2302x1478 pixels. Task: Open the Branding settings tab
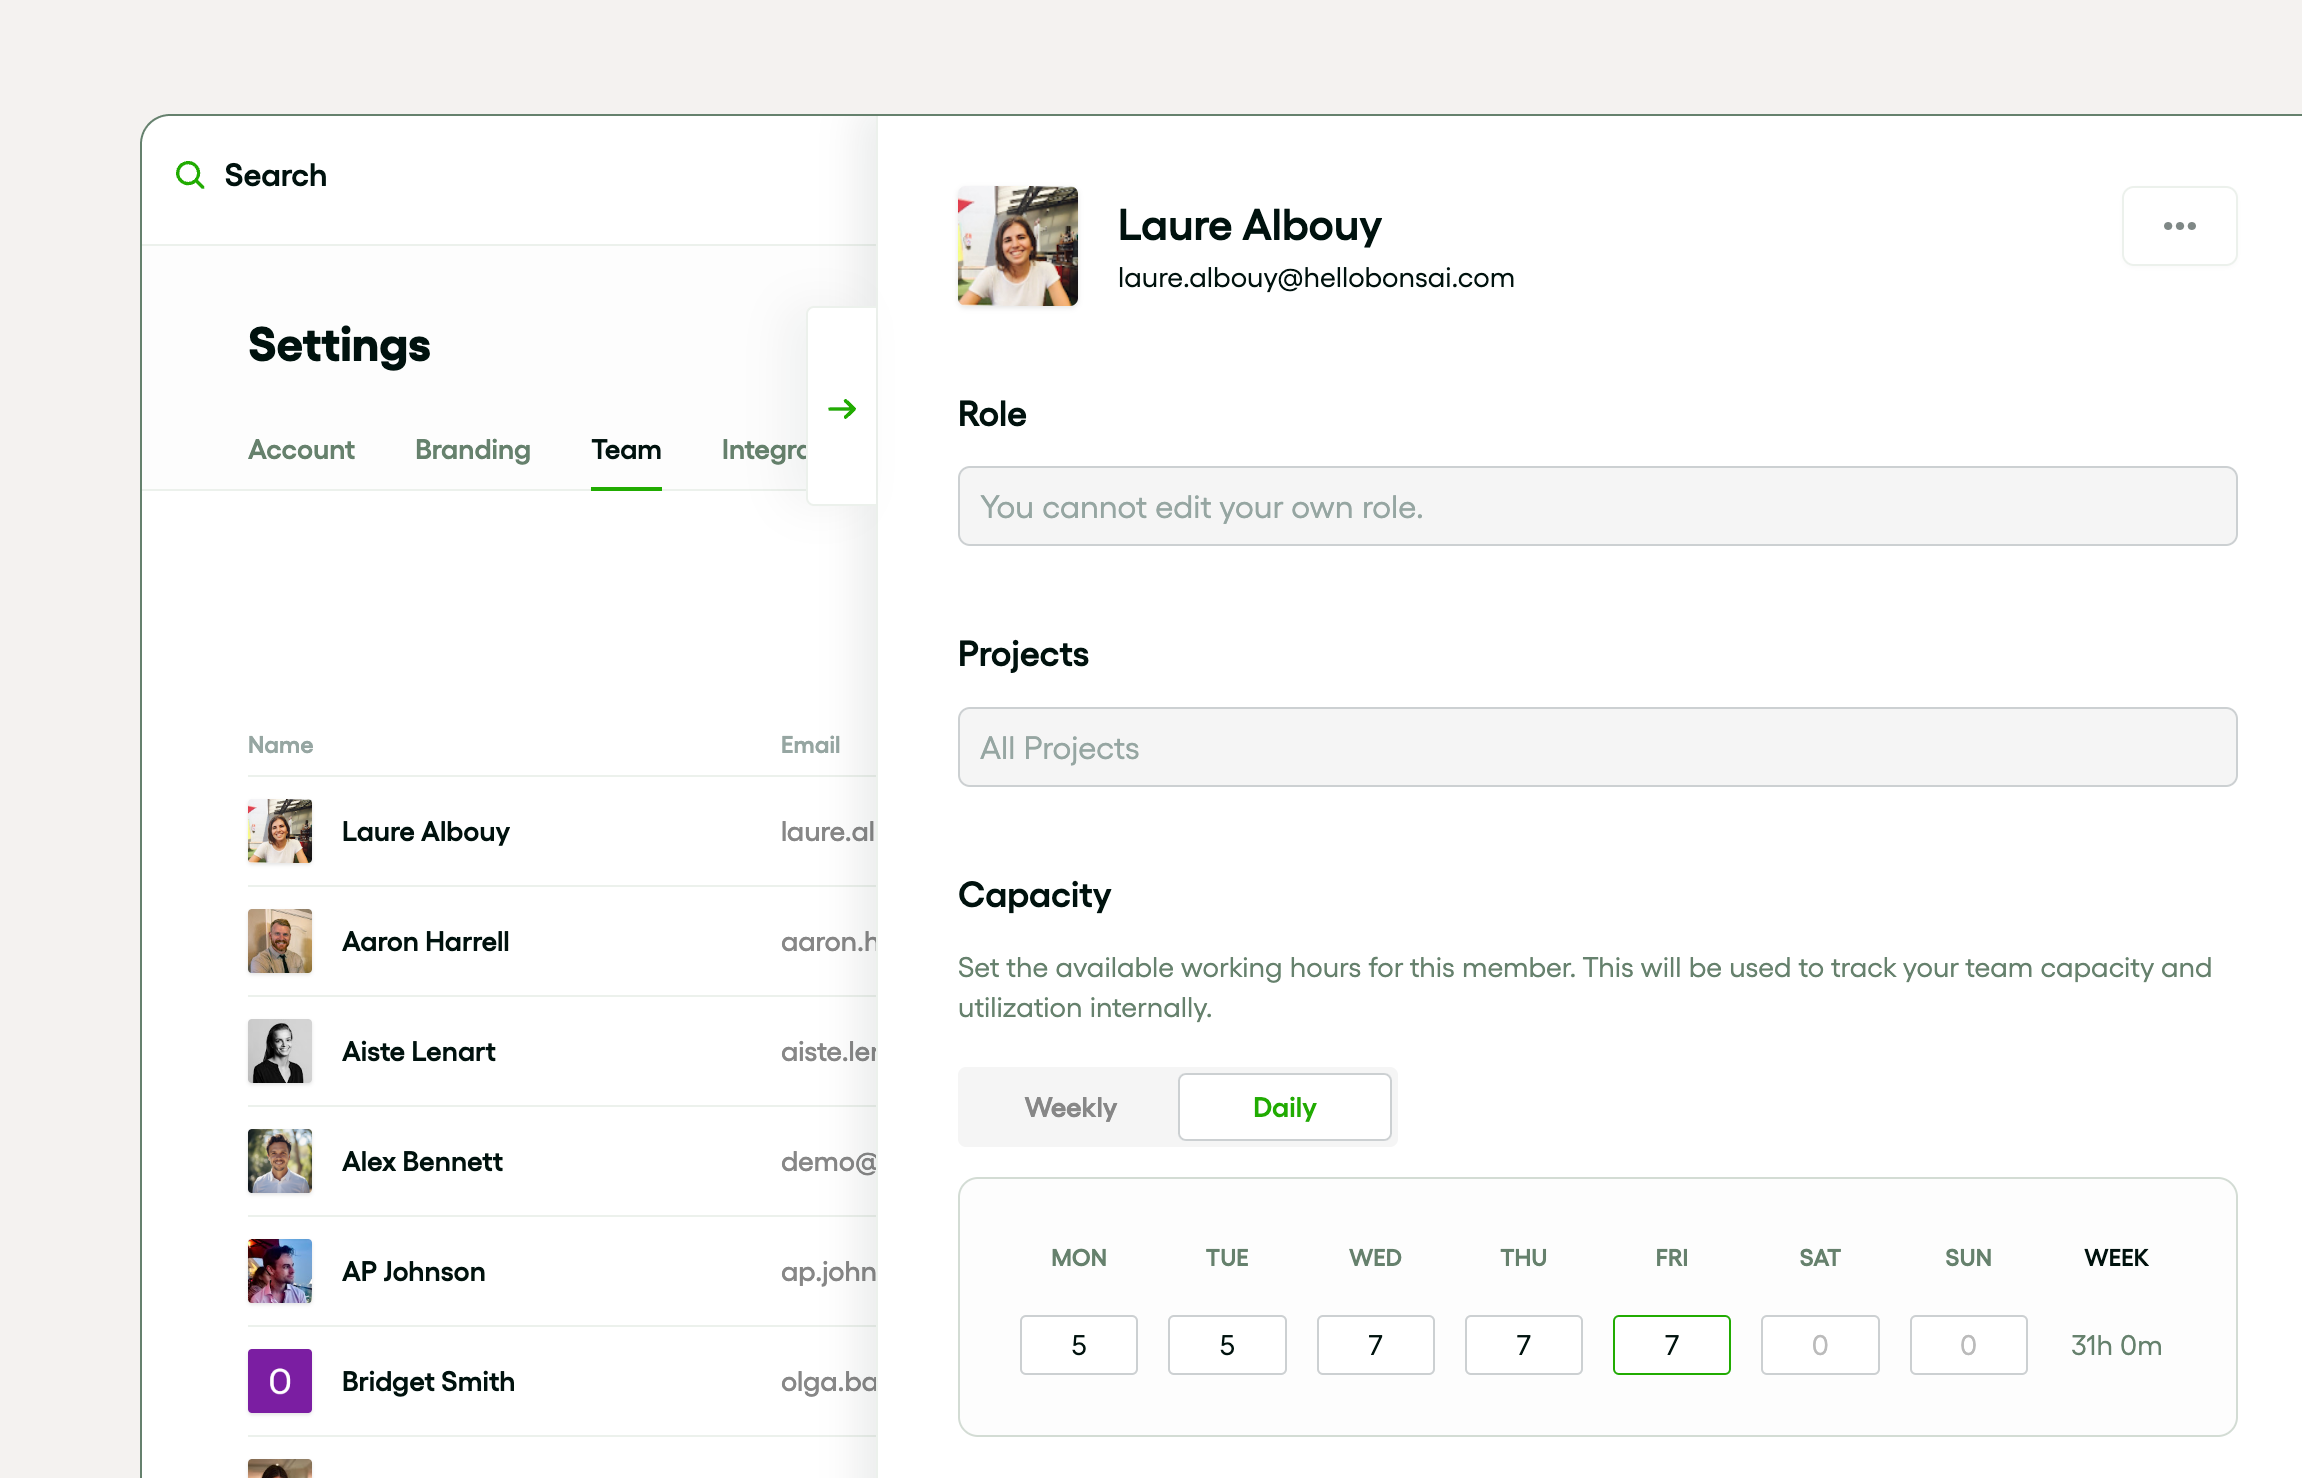click(472, 450)
